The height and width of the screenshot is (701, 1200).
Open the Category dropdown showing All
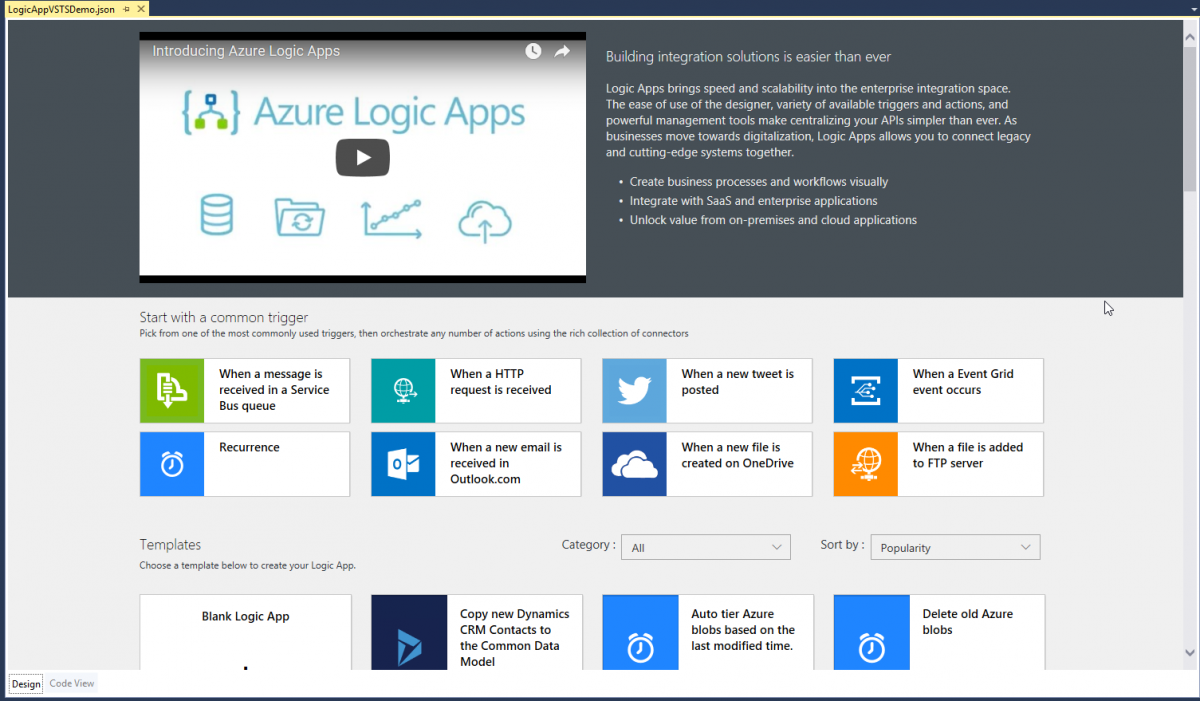(706, 547)
